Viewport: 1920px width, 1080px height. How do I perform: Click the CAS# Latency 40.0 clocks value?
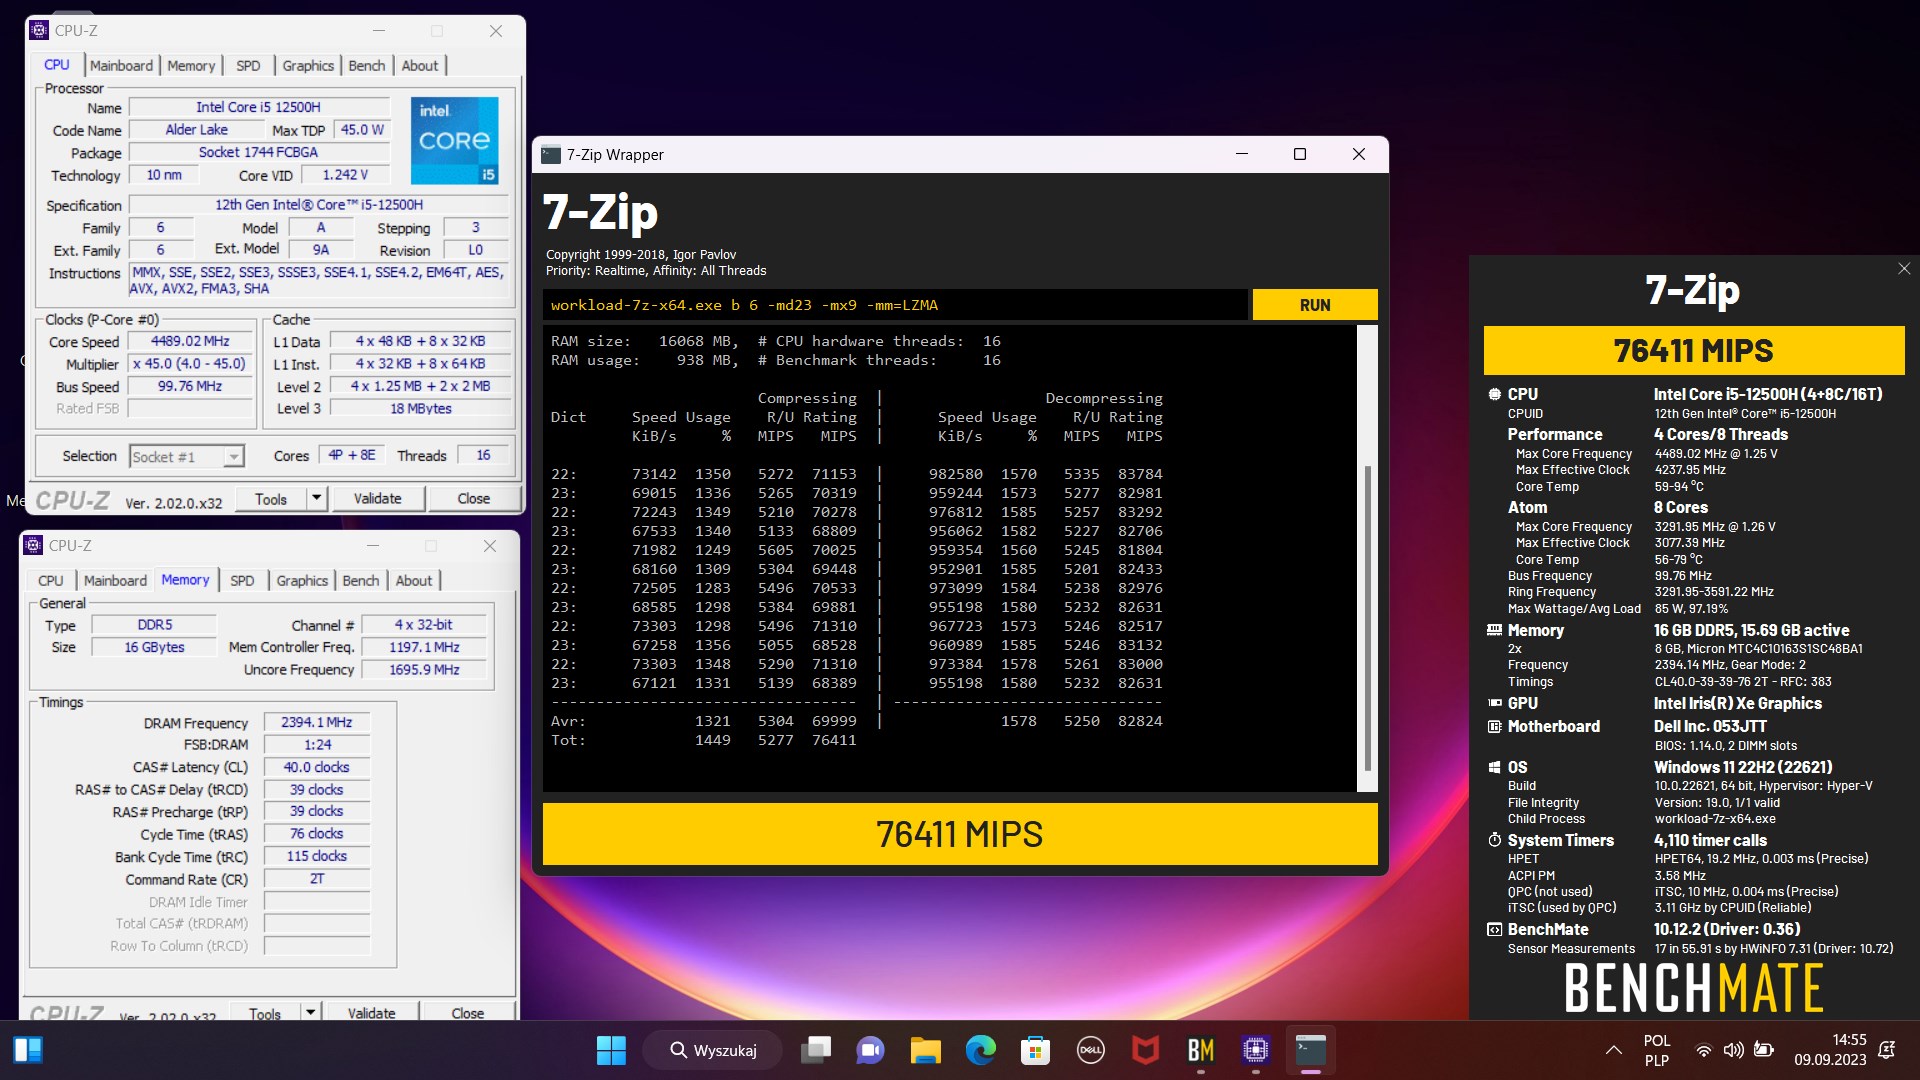click(x=316, y=767)
